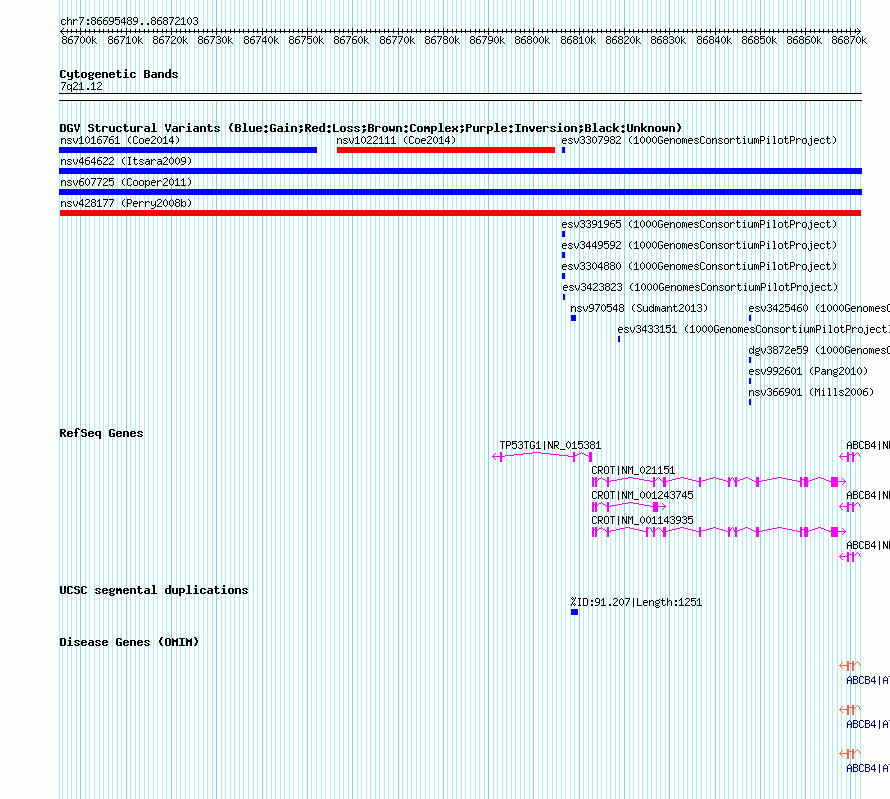Click the chr7:86695489..86872103 coordinates label
Viewport: 890px width, 799px height.
129,21
